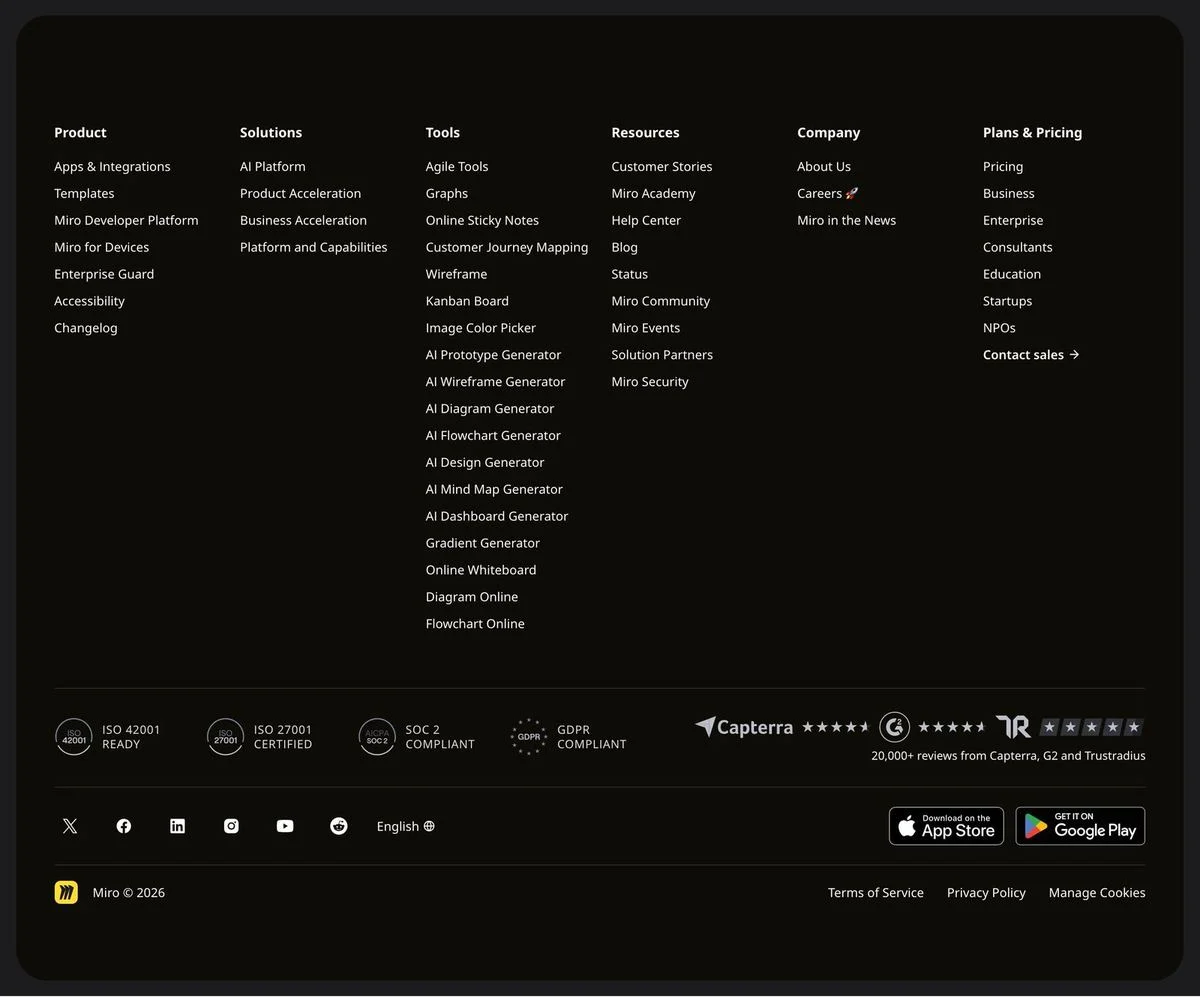The height and width of the screenshot is (997, 1200).
Task: Open the Accessibility link
Action: point(89,301)
